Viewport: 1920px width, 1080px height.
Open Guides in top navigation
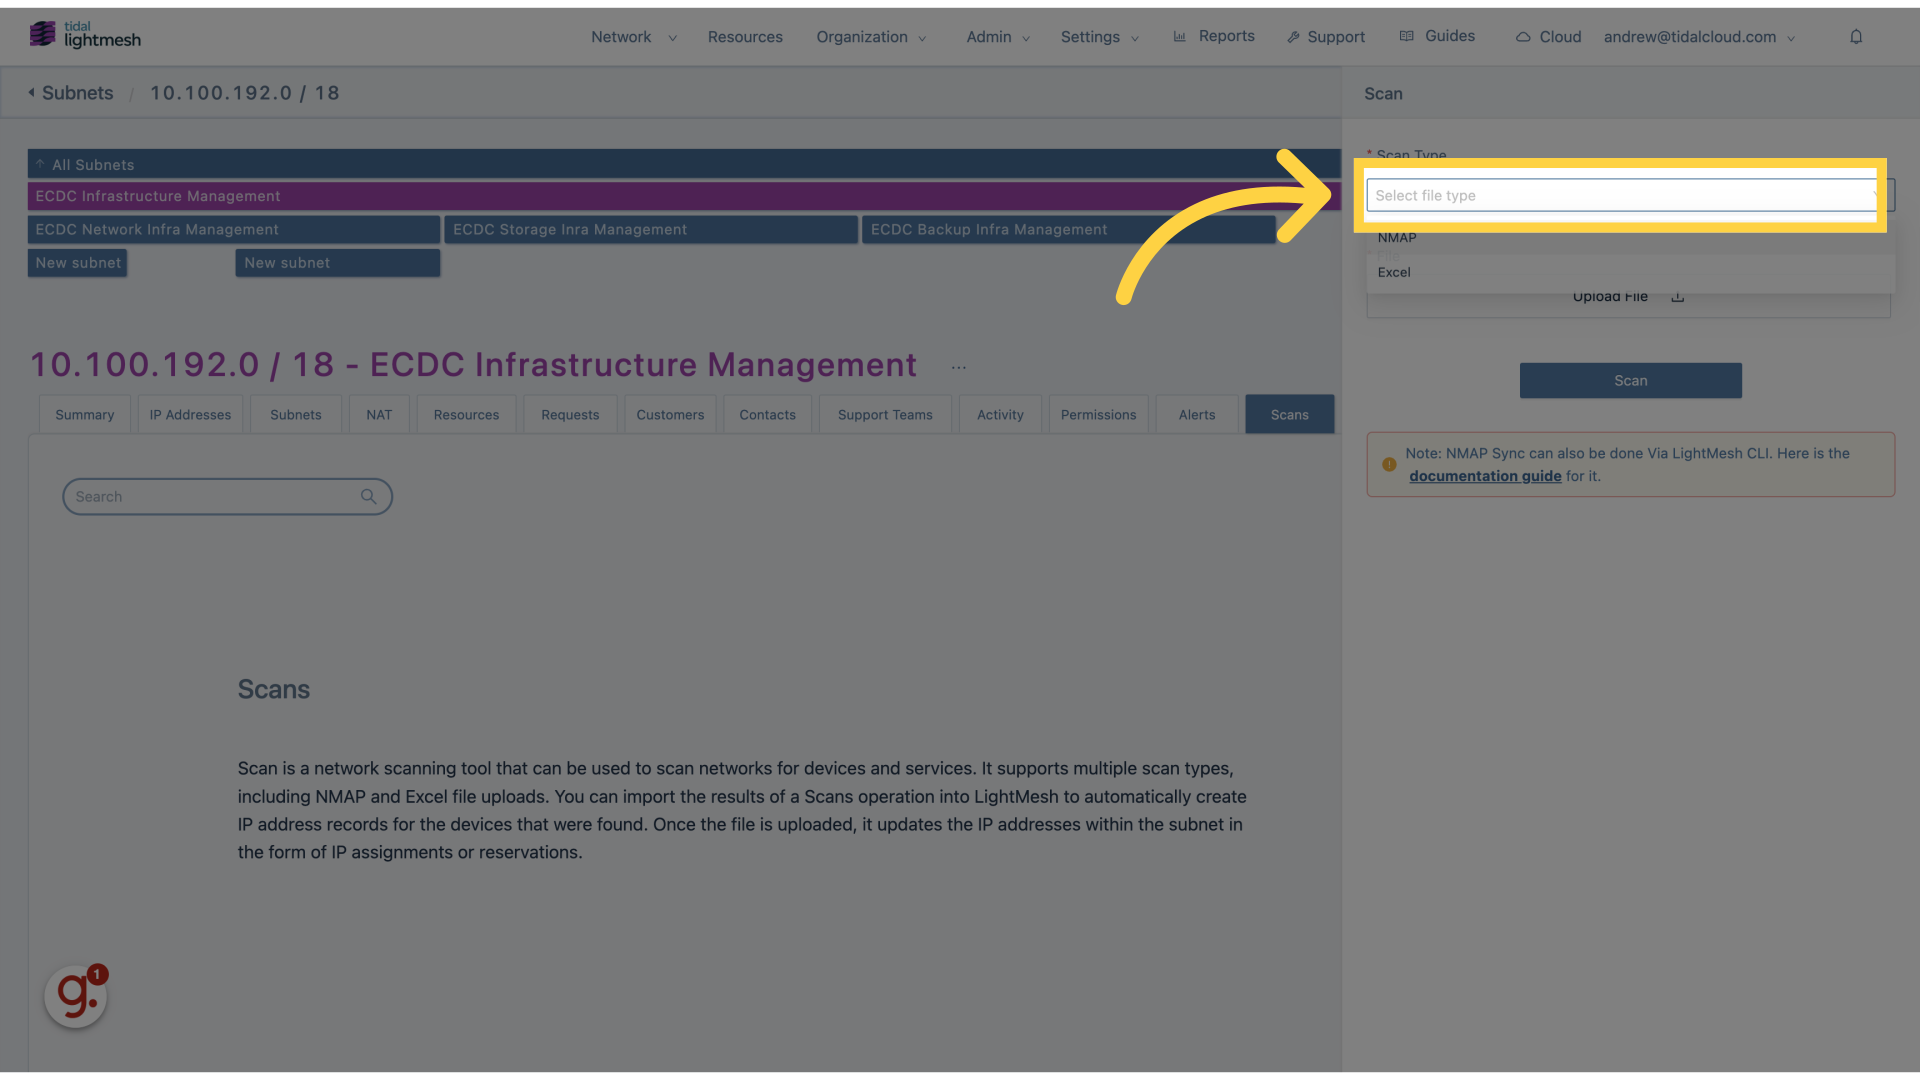pos(1450,36)
